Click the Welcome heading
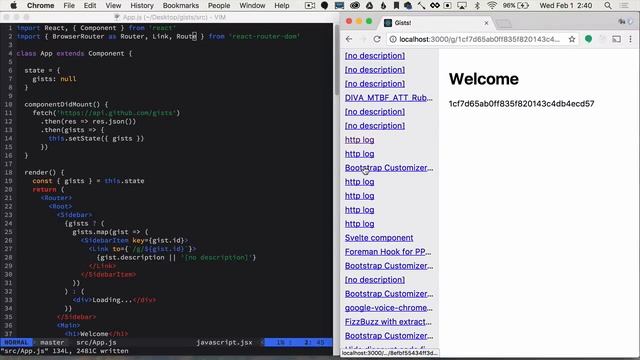Viewport: 640px width, 360px height. (484, 79)
